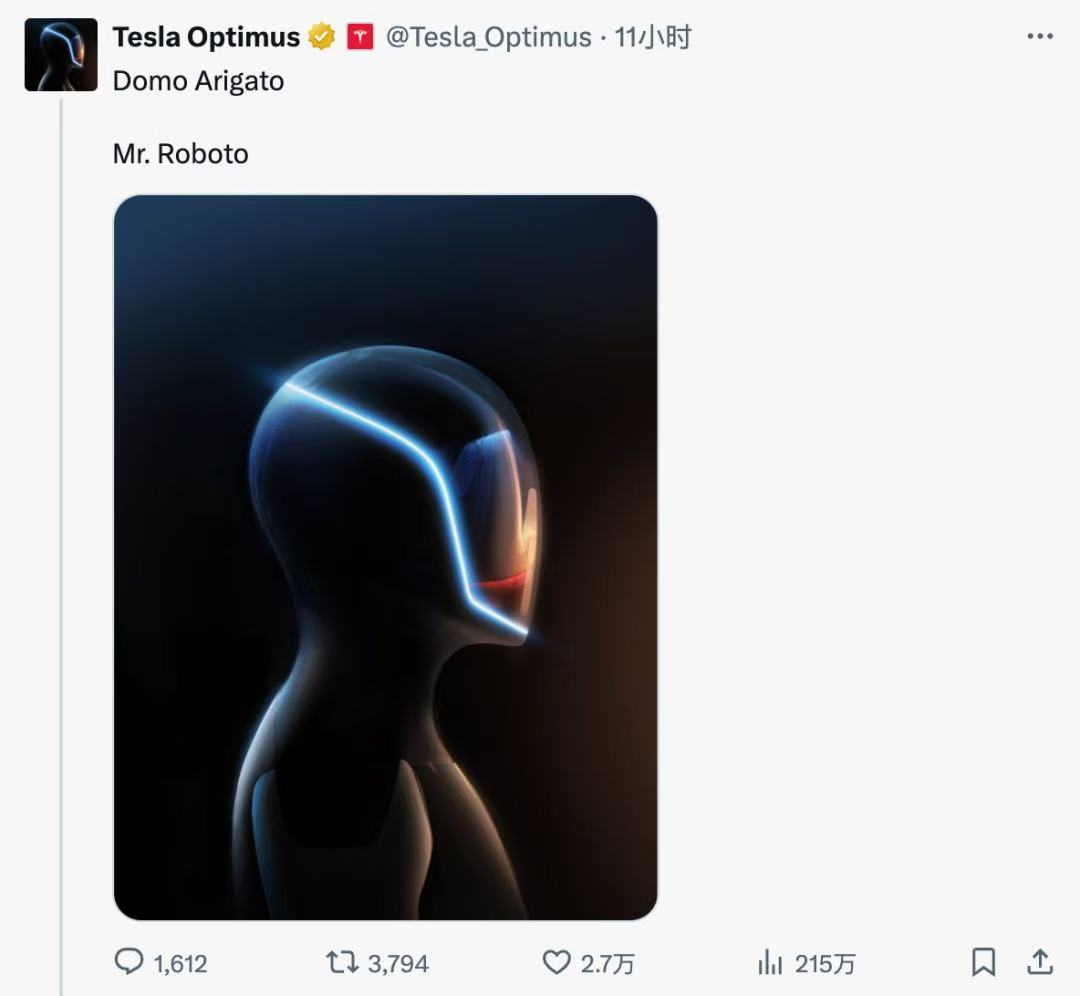Open the three-dot more options menu
This screenshot has height=996, width=1080.
coord(1040,36)
